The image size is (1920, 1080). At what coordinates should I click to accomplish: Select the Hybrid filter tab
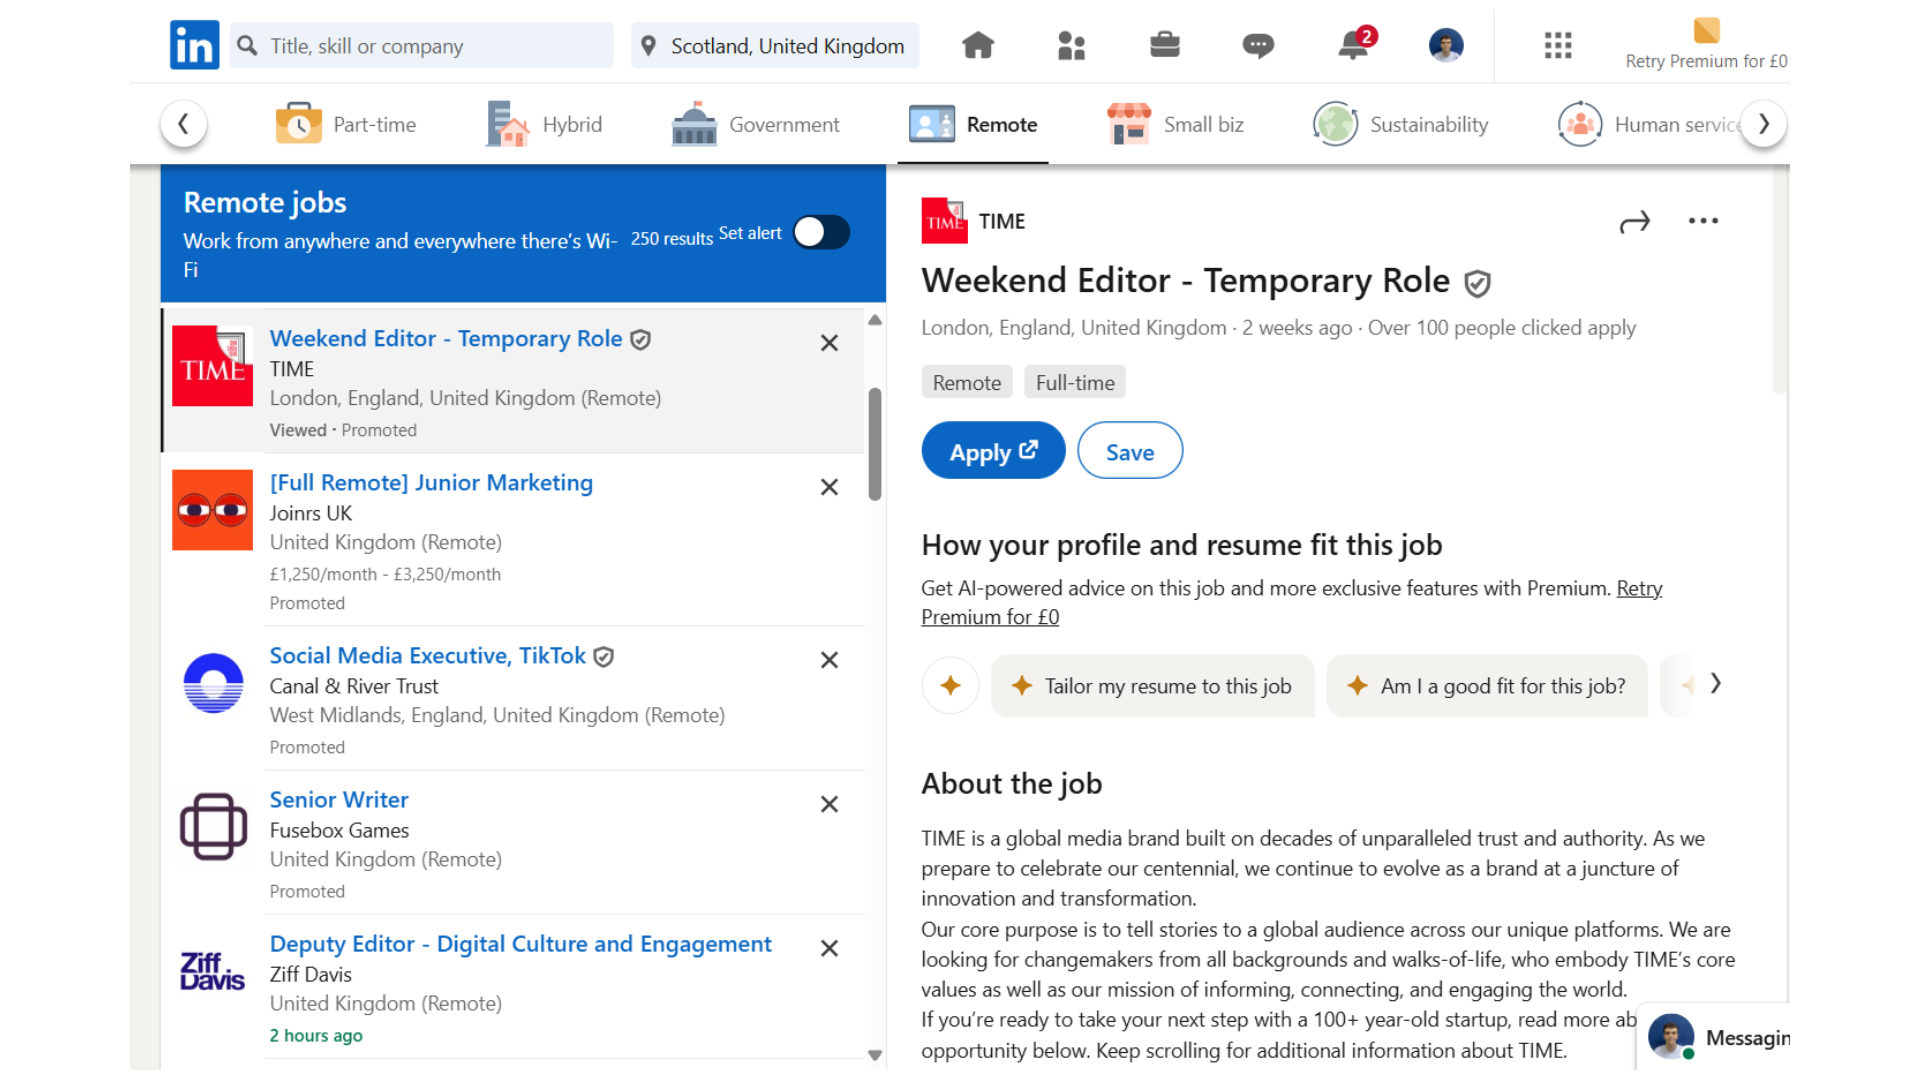543,123
